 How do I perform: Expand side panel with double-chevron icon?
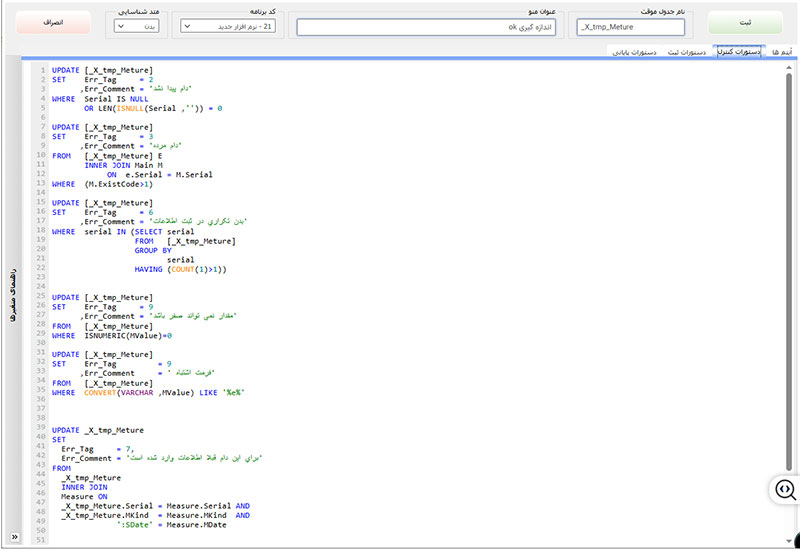[15, 537]
